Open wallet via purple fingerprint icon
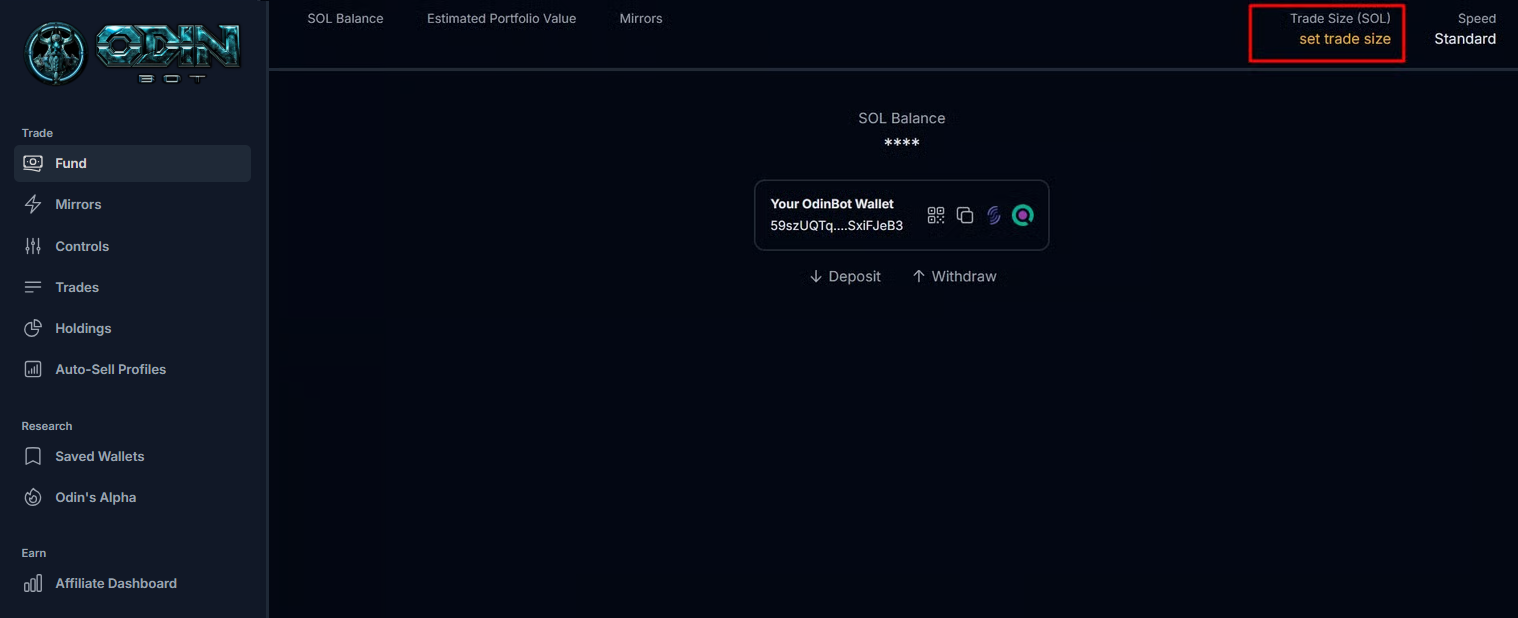This screenshot has width=1518, height=618. pos(993,215)
